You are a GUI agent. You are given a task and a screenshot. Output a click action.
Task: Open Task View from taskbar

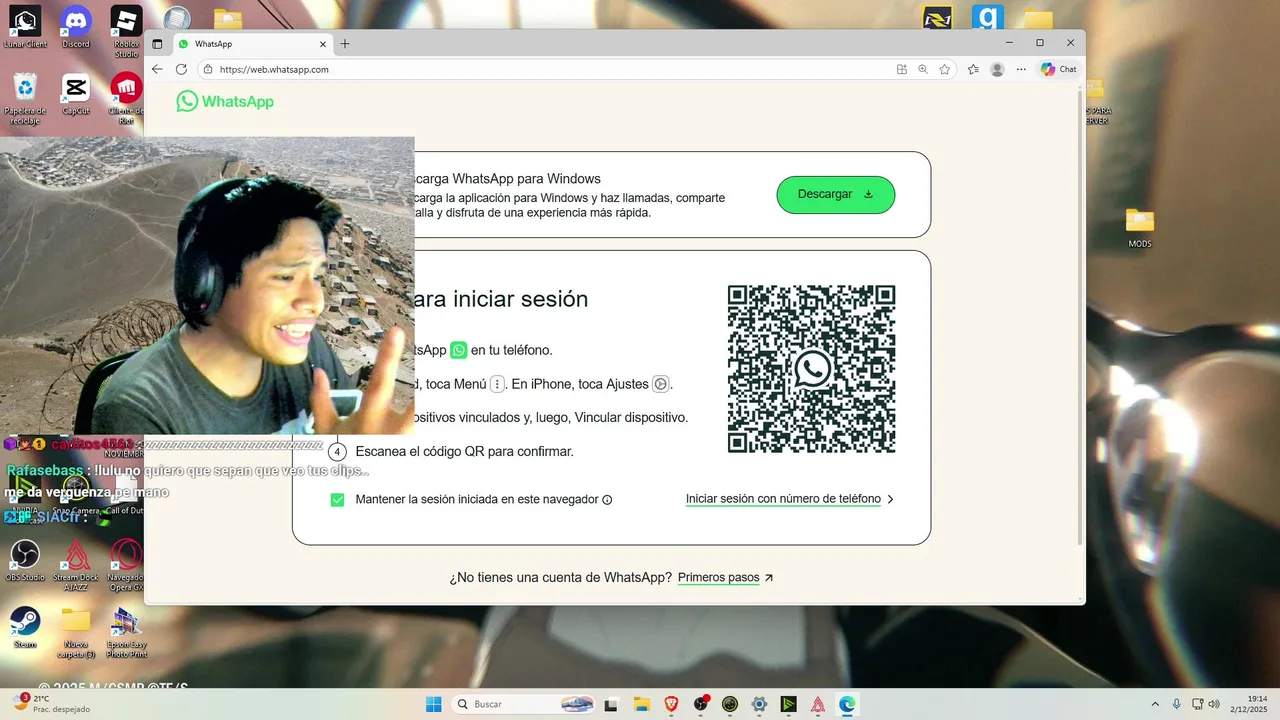point(612,704)
